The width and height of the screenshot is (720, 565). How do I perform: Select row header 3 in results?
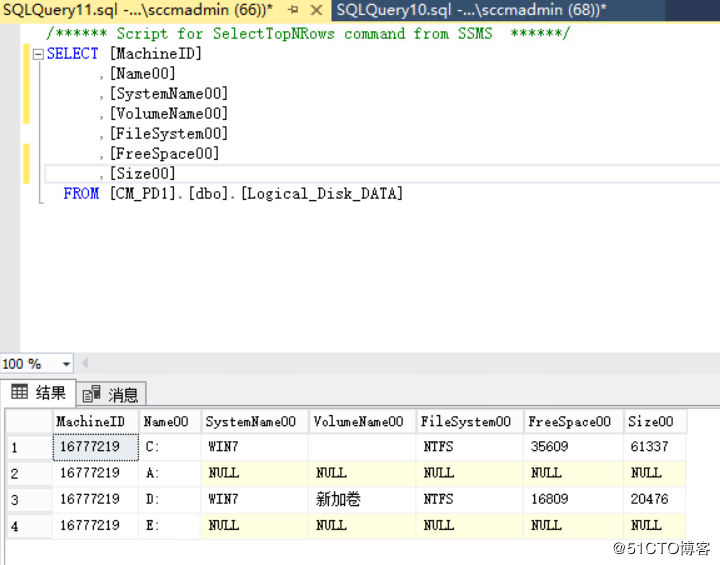point(29,500)
